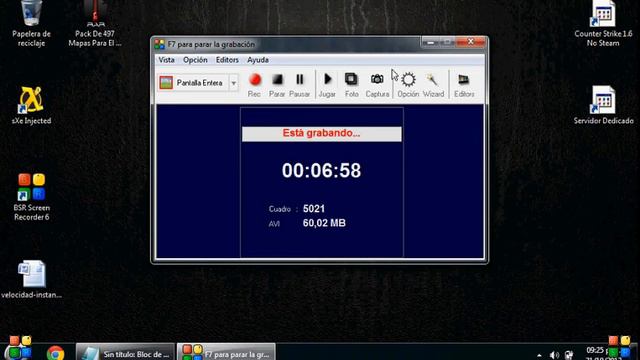This screenshot has height=360, width=640.
Task: Show hidden tray icons arrow
Action: click(539, 356)
